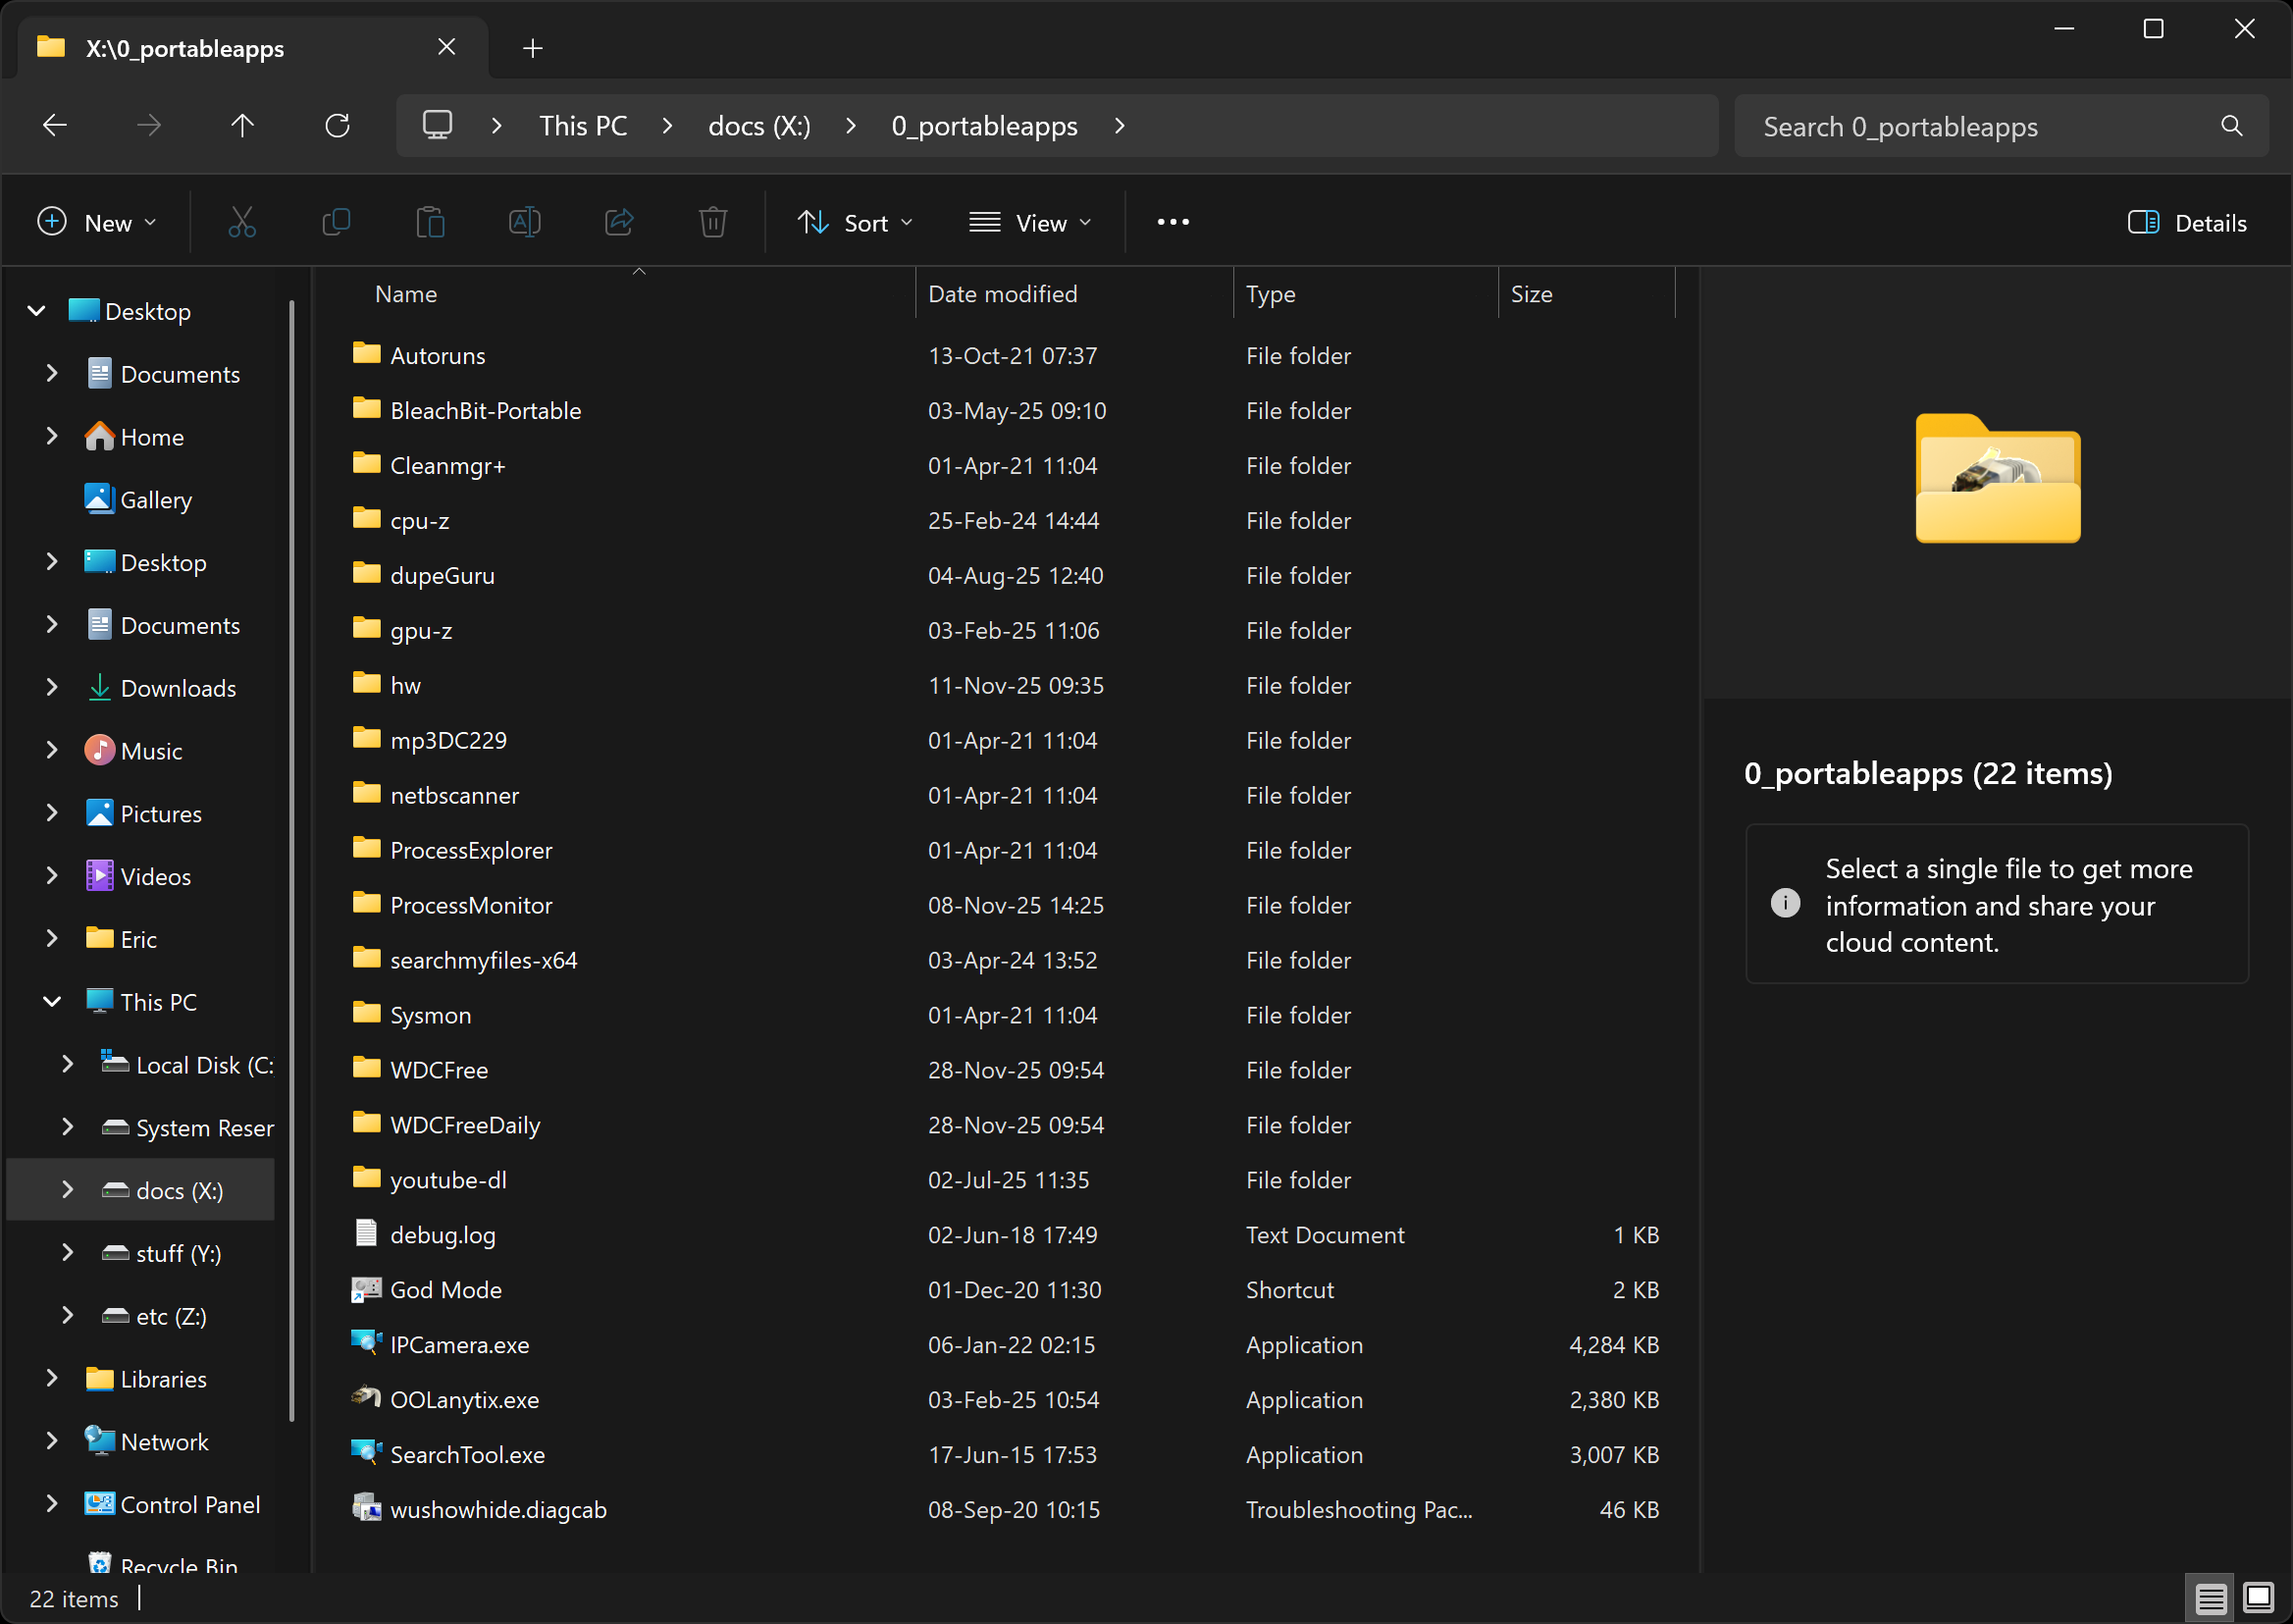2293x1624 pixels.
Task: Click the Rename icon in toolbar
Action: [x=524, y=222]
